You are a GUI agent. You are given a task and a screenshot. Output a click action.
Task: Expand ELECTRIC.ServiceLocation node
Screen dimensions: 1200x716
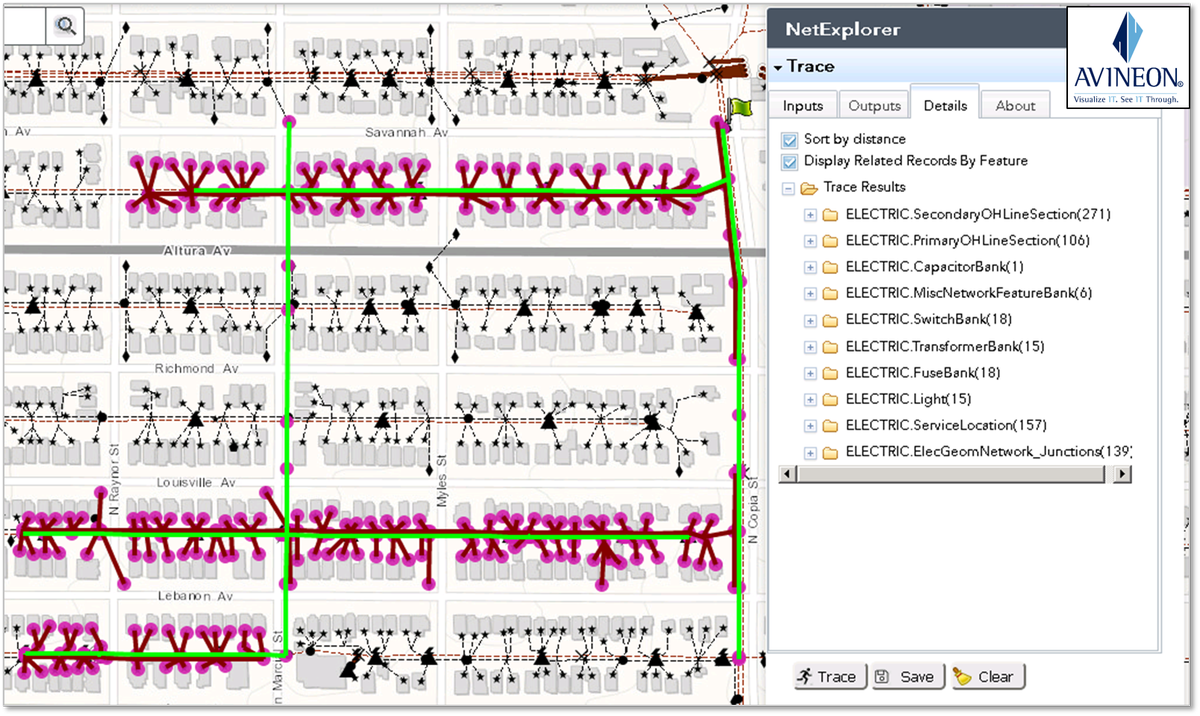810,426
